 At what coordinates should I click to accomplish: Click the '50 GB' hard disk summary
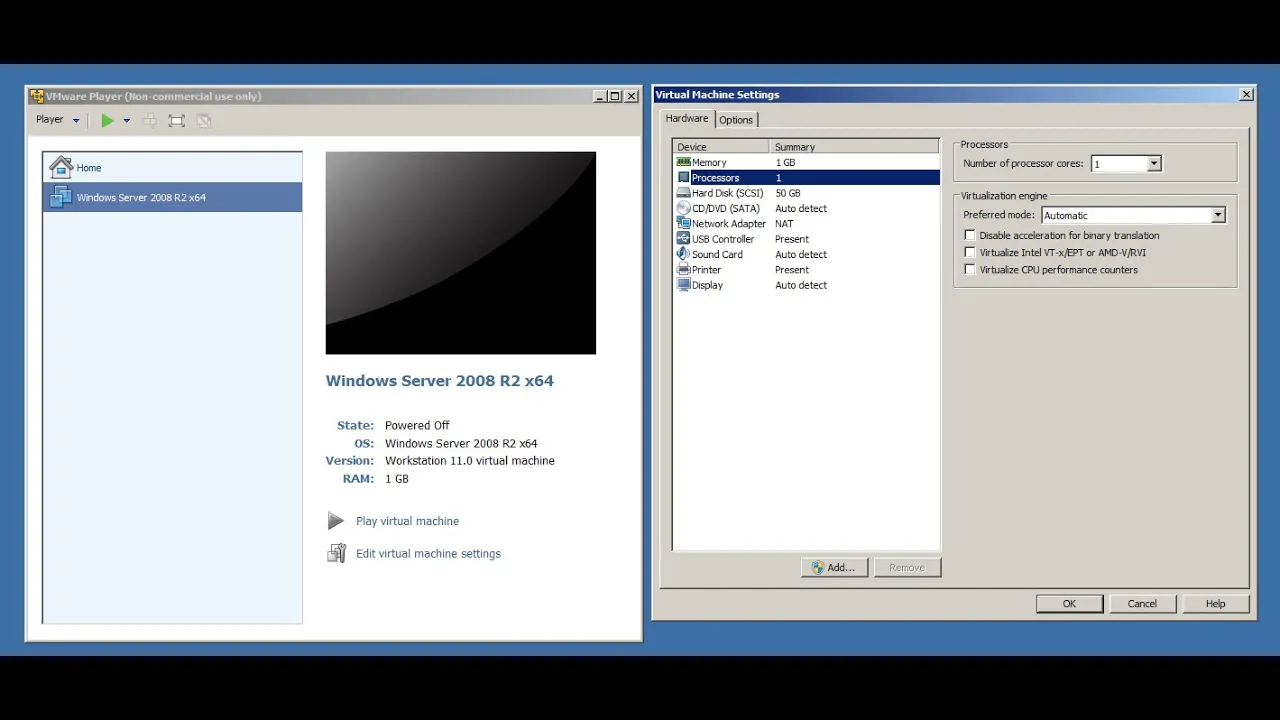click(788, 193)
